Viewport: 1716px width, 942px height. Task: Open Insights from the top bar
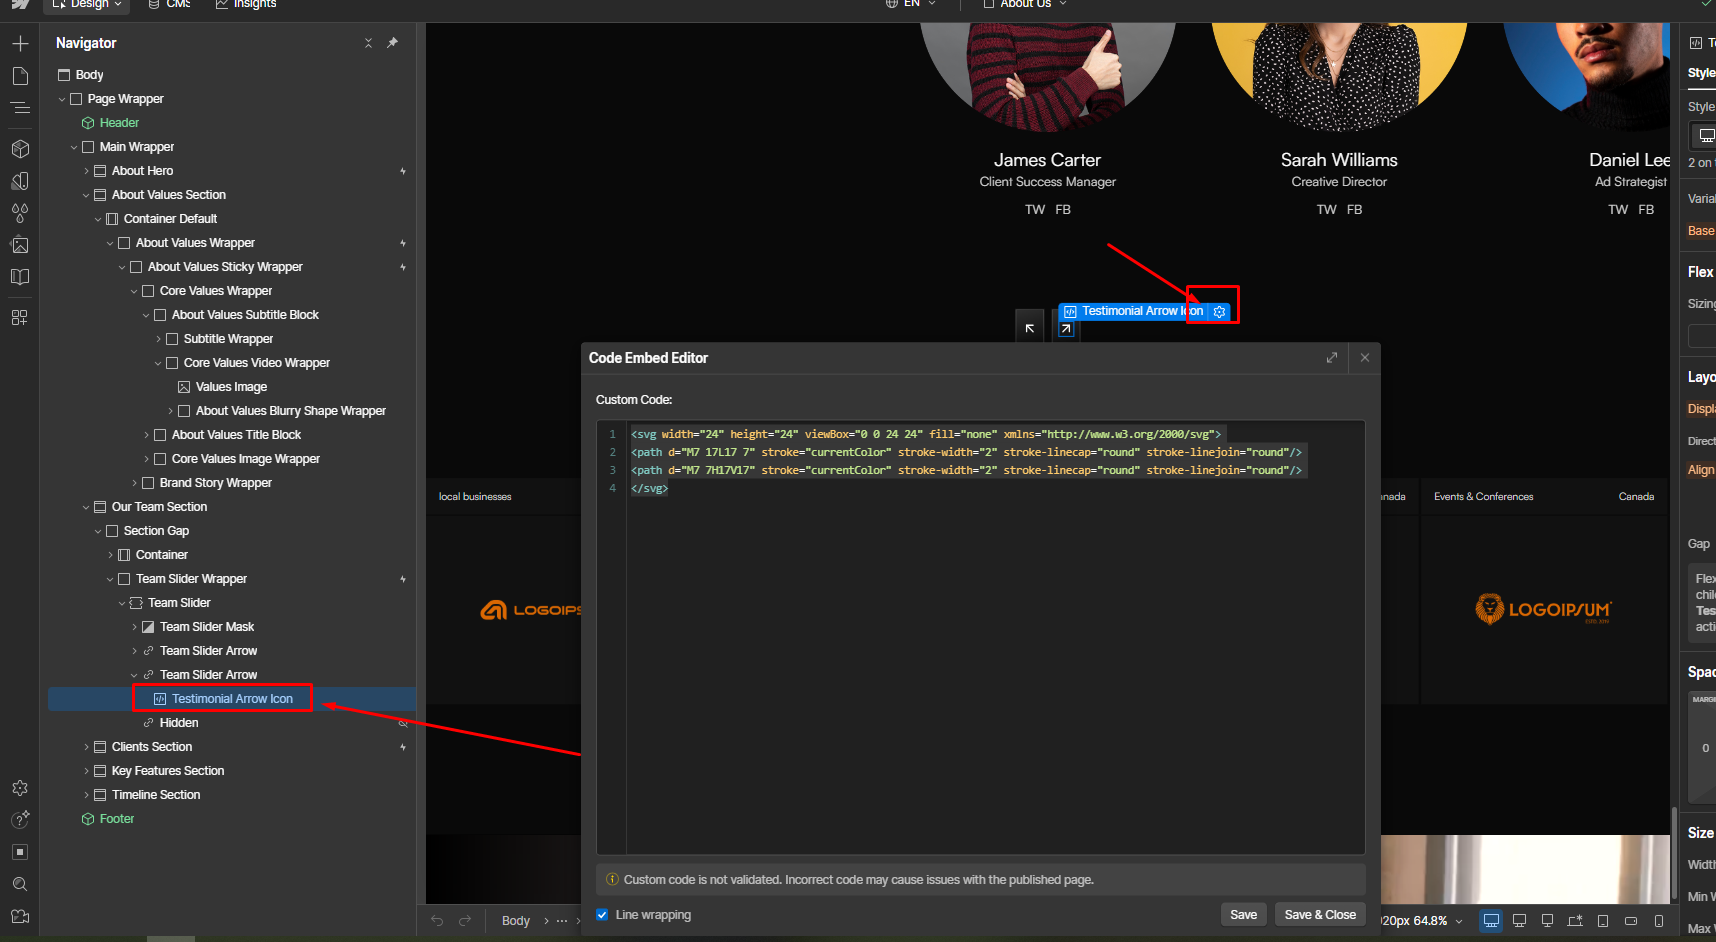(x=245, y=5)
